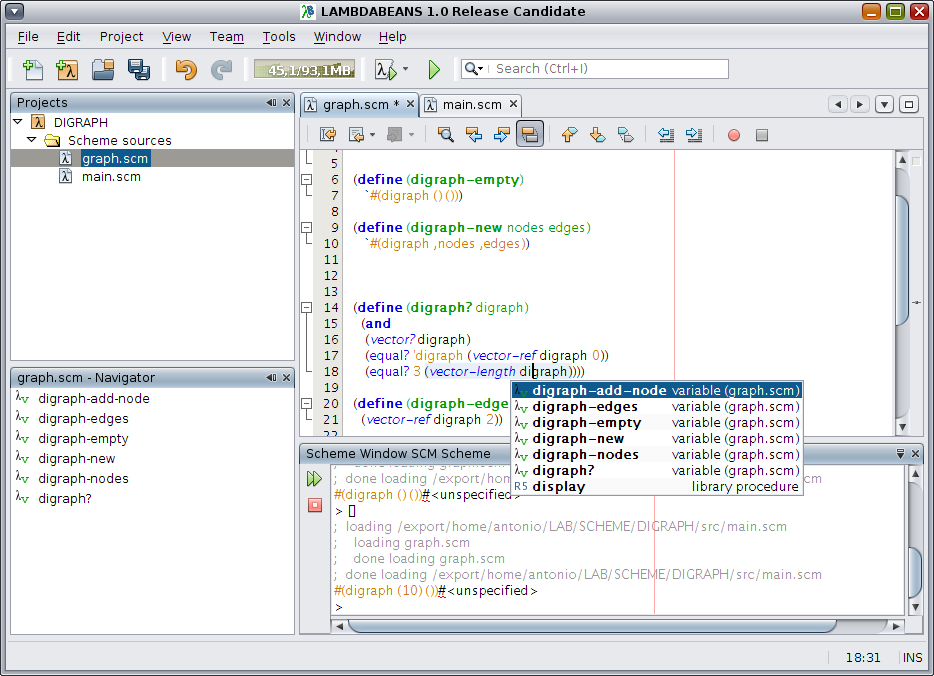
Task: Click the lambda run-in-interpreter icon
Action: point(385,70)
